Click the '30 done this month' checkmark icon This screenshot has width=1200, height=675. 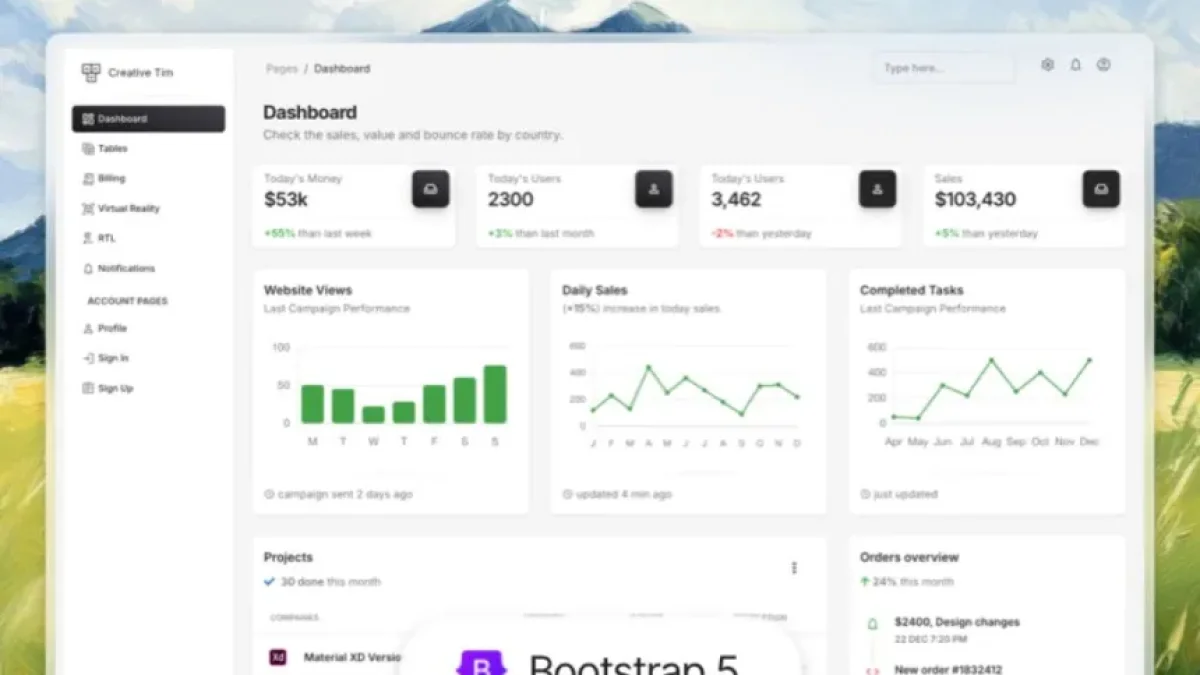coord(269,581)
